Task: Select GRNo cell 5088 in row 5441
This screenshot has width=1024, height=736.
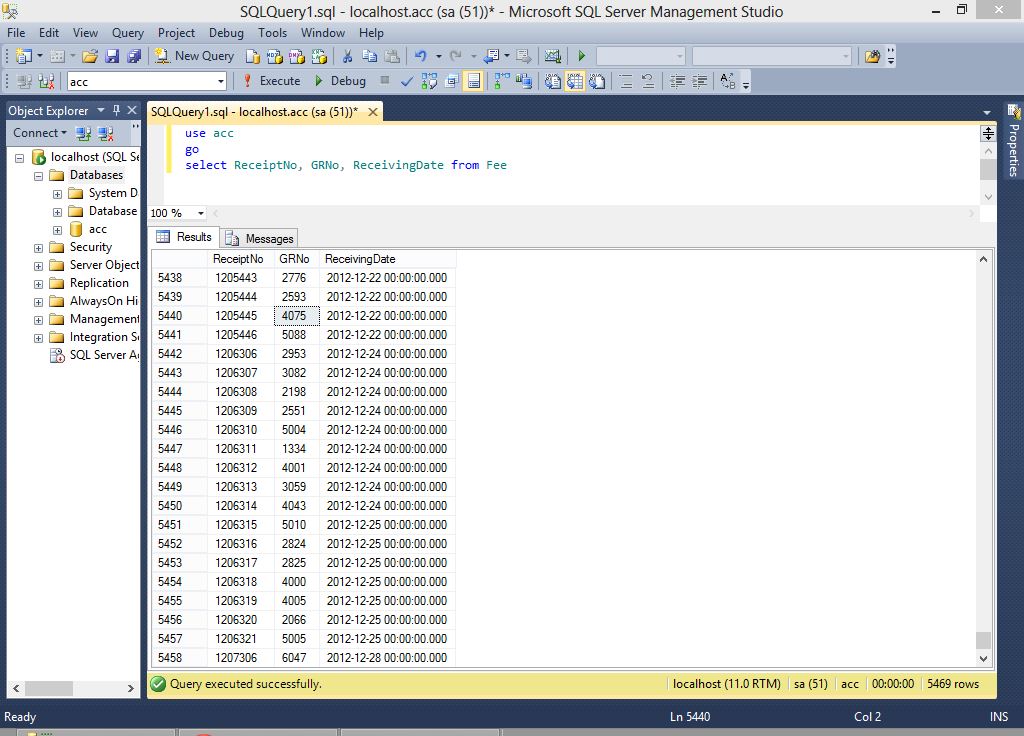Action: point(297,335)
